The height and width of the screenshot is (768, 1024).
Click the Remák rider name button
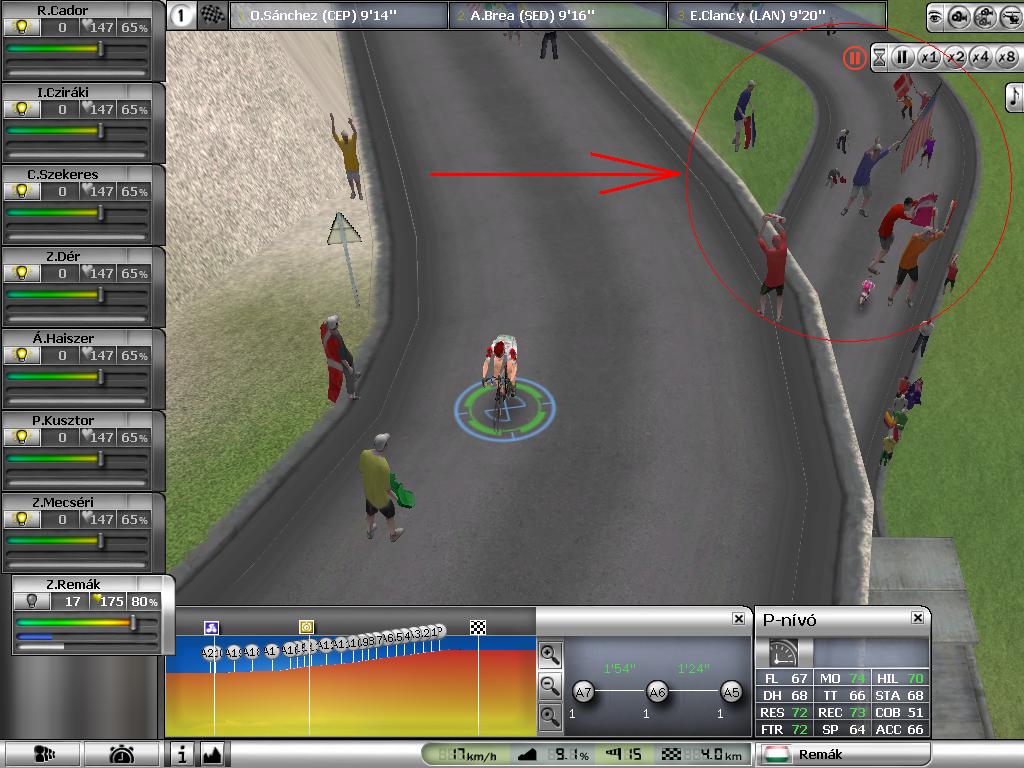(x=842, y=754)
